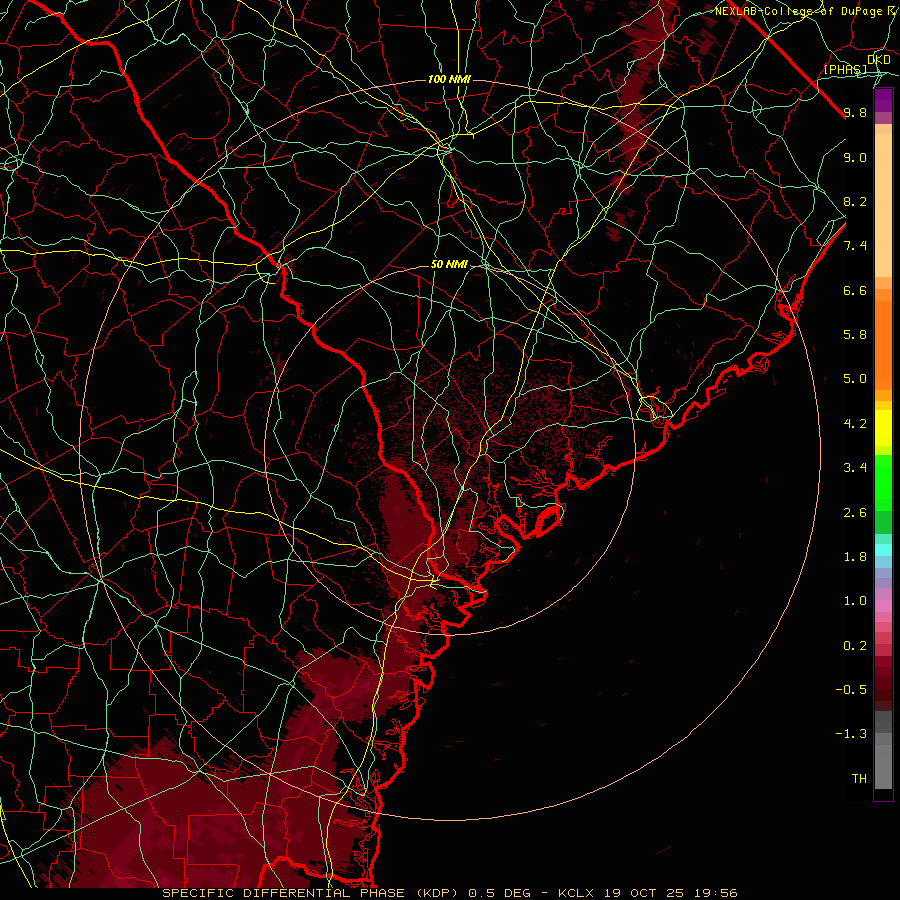Image resolution: width=900 pixels, height=900 pixels.
Task: Click the 4.2 value on the color scale
Action: tap(855, 424)
